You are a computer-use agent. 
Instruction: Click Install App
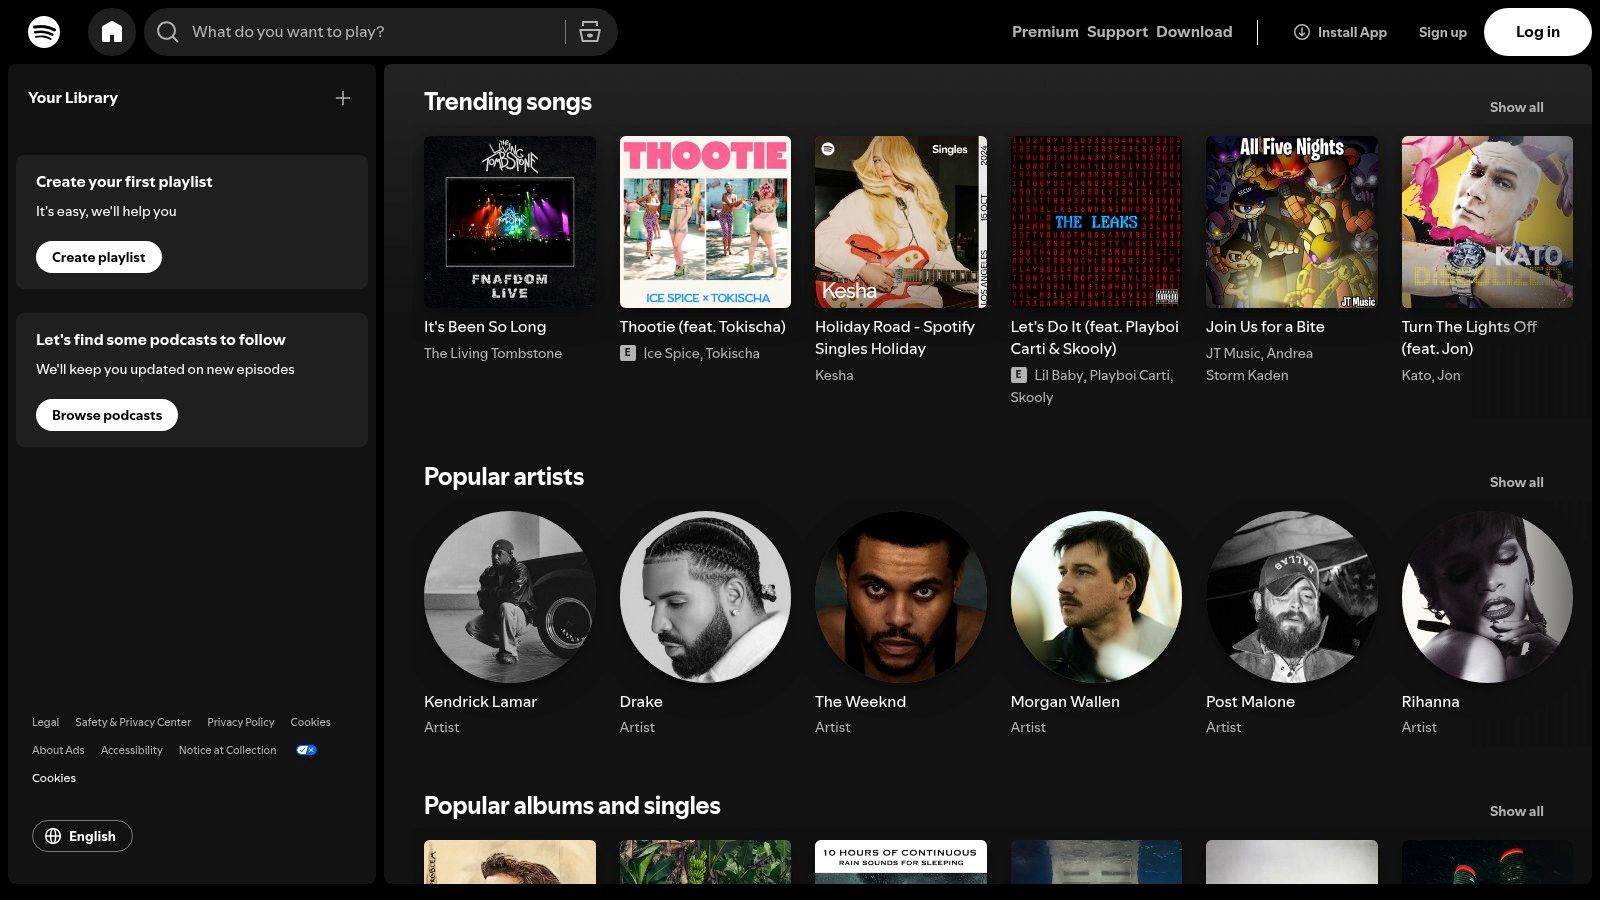[1340, 32]
